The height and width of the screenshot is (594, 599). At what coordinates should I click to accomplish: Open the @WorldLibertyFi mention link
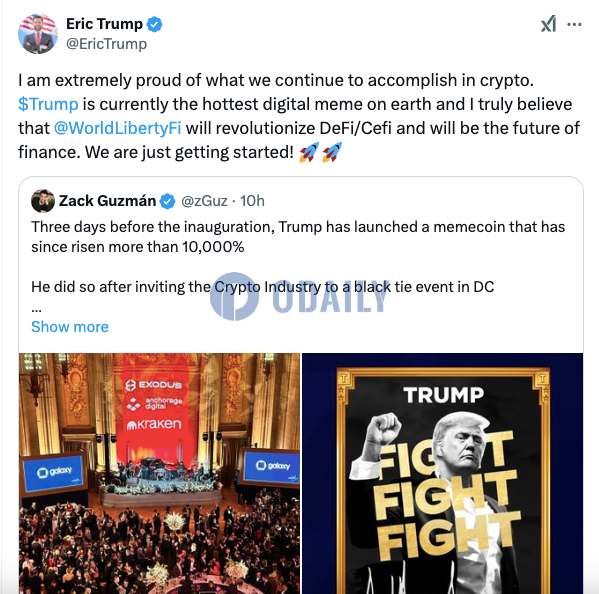[x=117, y=128]
